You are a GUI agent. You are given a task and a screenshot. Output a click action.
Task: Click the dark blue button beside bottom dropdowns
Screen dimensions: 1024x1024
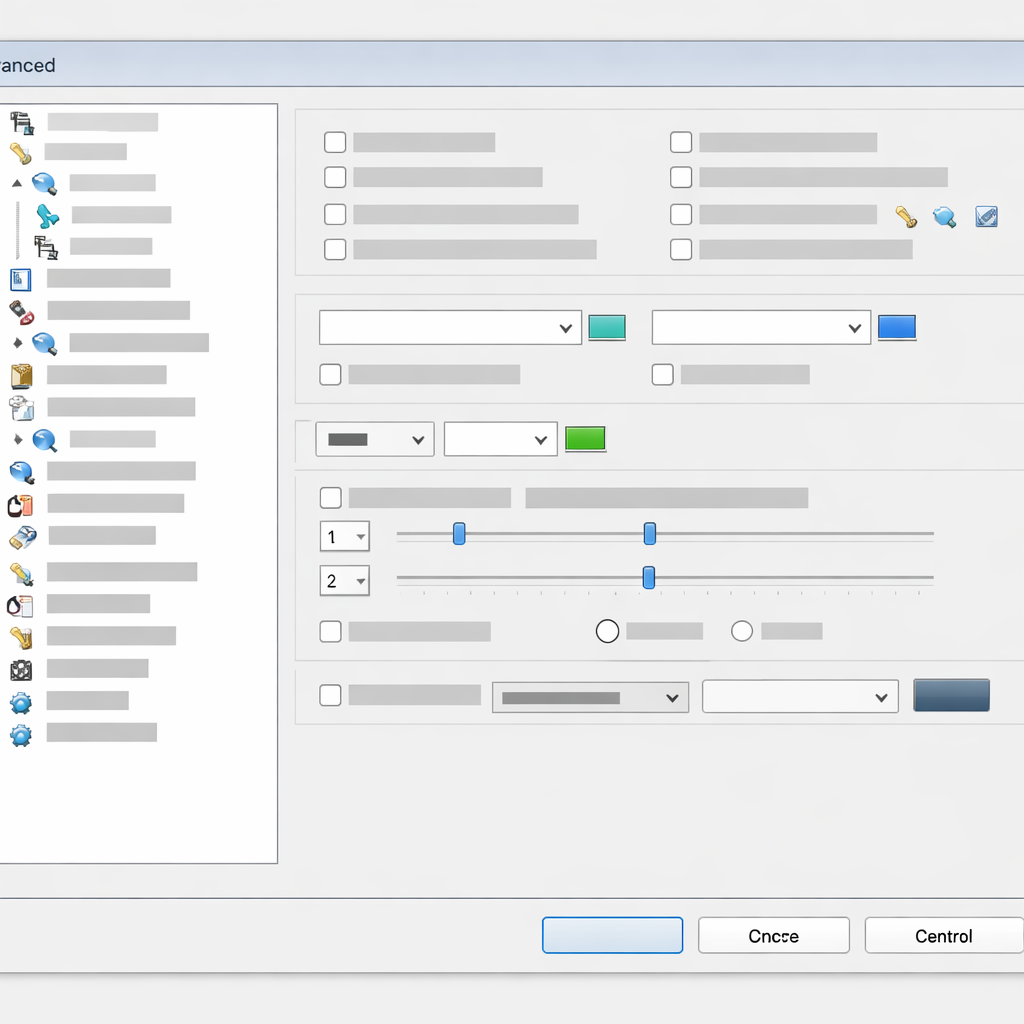coord(951,696)
